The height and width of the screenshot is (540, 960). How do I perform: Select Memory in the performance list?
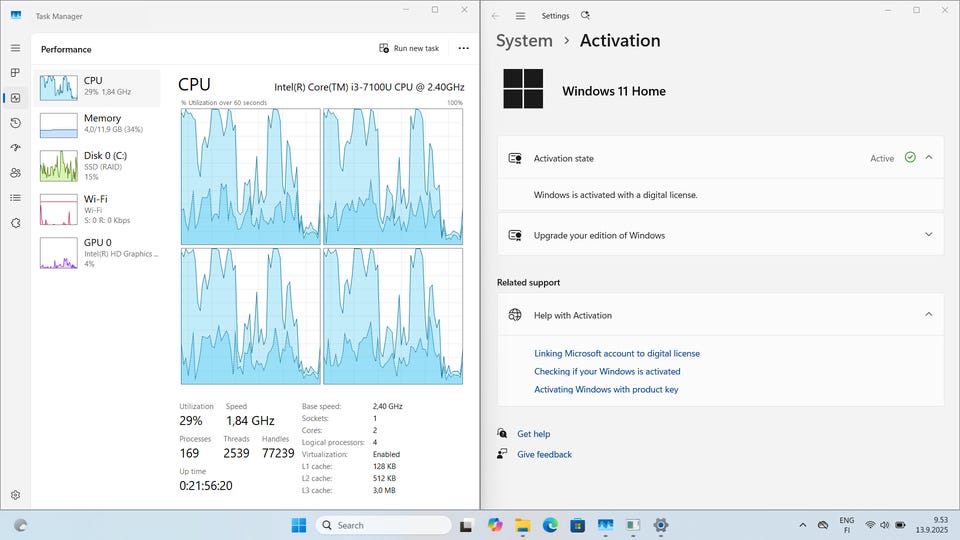tap(98, 124)
